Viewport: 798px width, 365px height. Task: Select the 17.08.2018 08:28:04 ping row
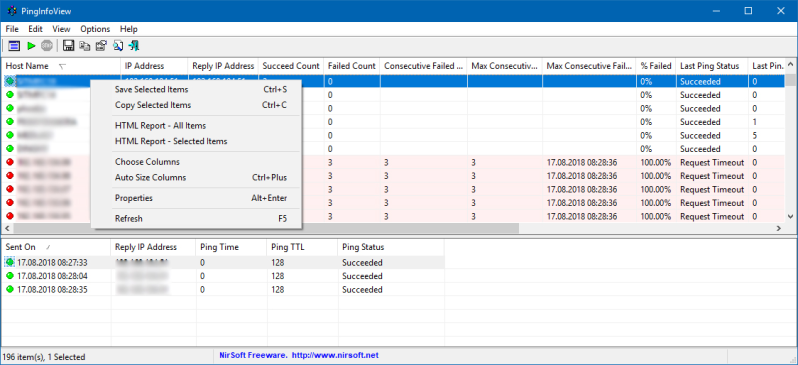tap(223, 276)
